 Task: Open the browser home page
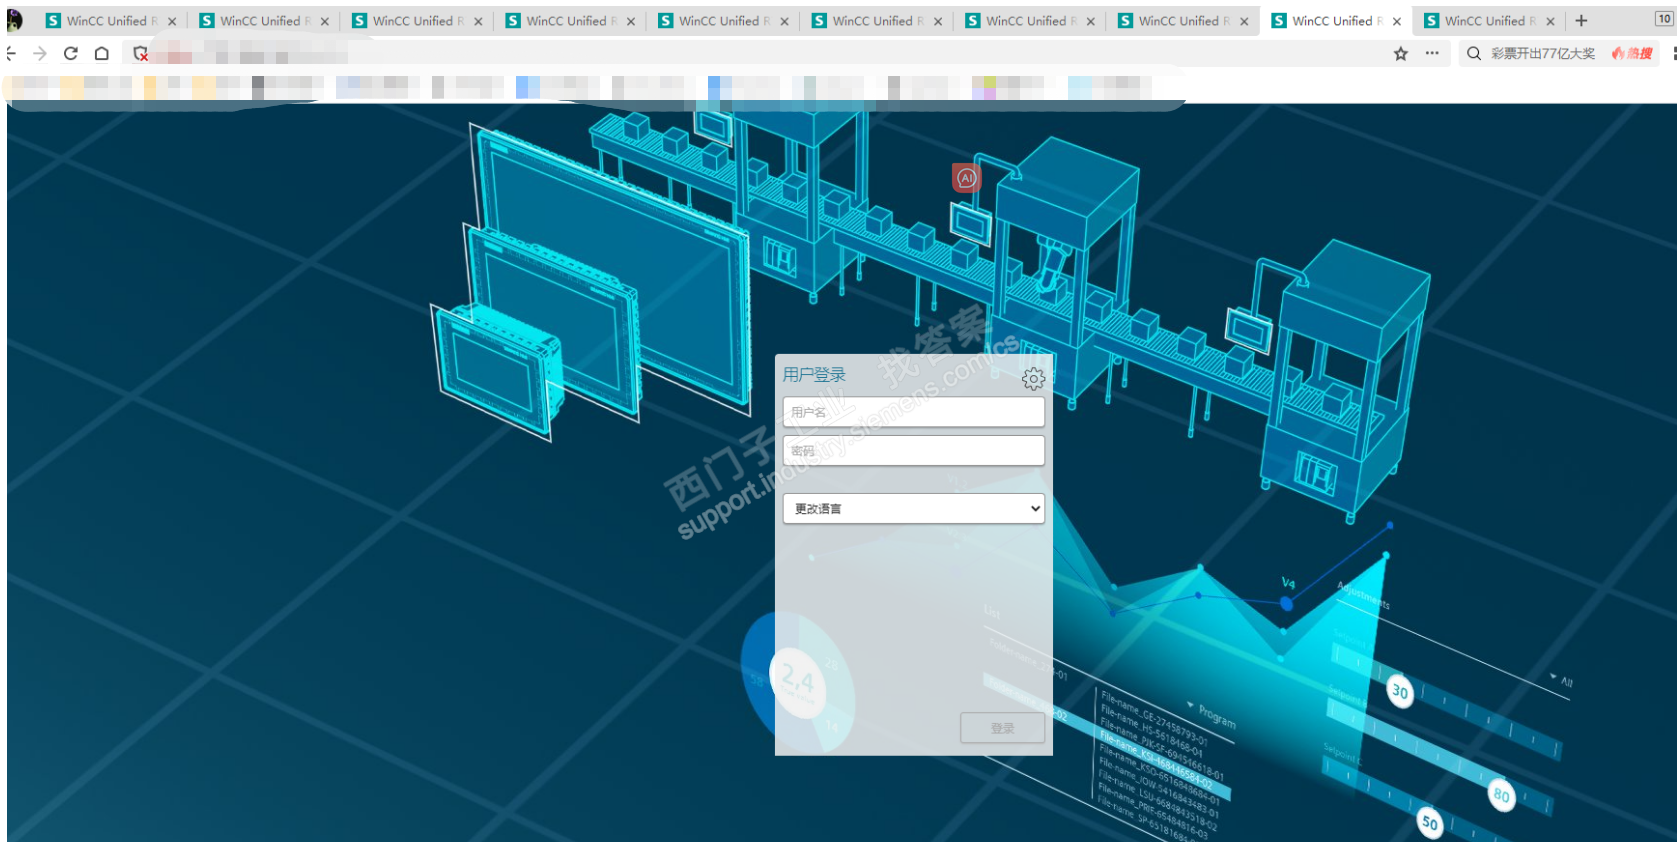pos(102,53)
